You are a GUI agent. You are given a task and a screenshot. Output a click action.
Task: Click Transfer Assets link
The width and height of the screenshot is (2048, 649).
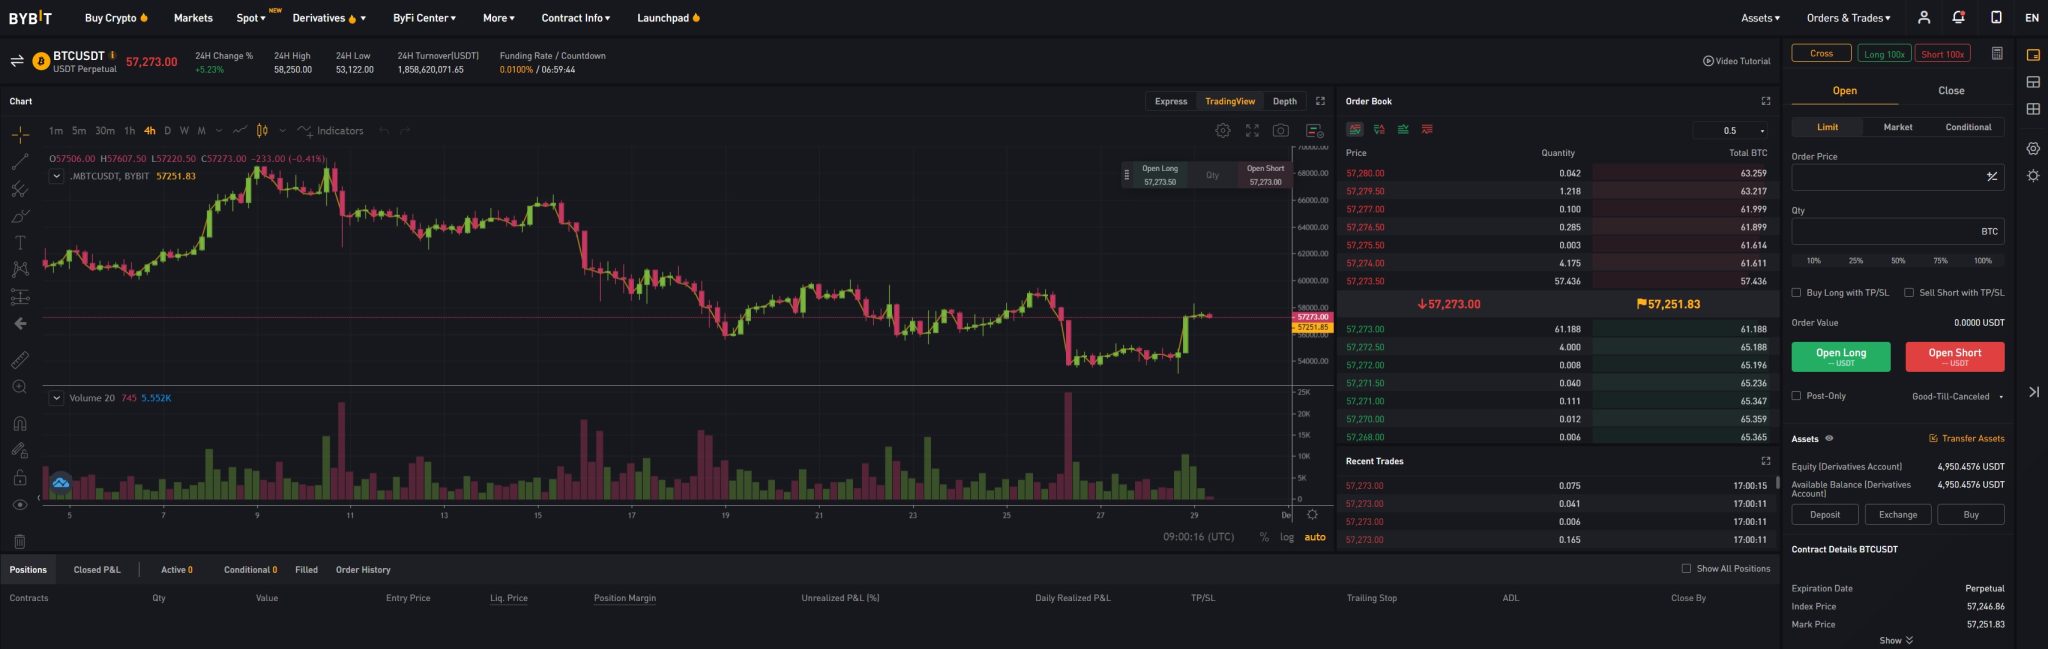click(x=1967, y=439)
